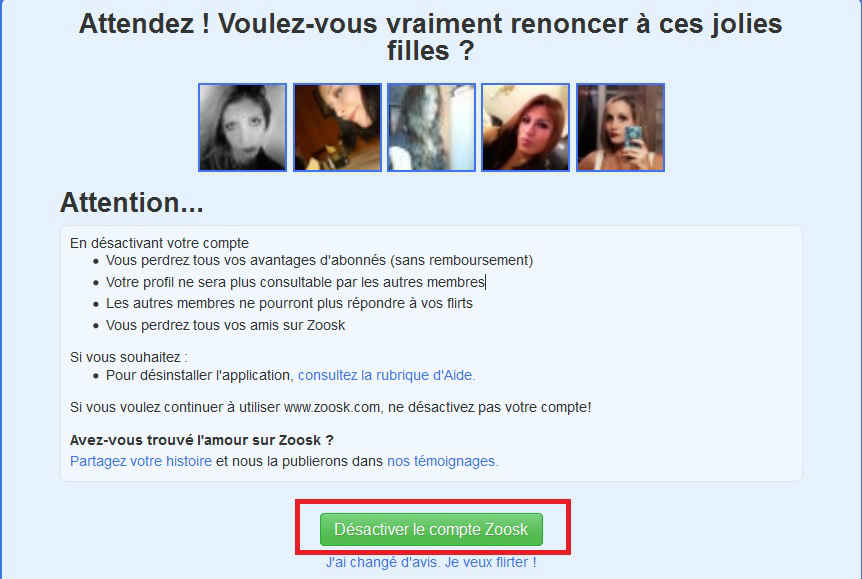The image size is (862, 579).
Task: Open the second profile photo thumbnail
Action: (x=337, y=128)
